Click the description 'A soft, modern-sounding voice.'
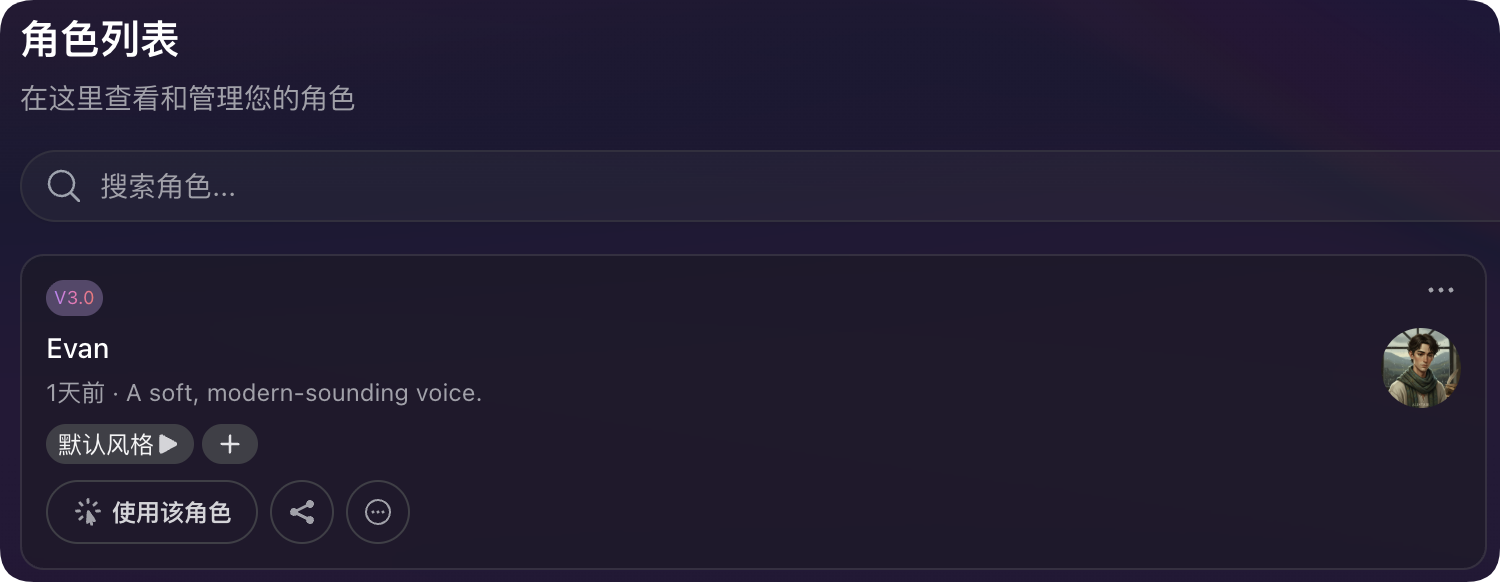 [x=304, y=393]
